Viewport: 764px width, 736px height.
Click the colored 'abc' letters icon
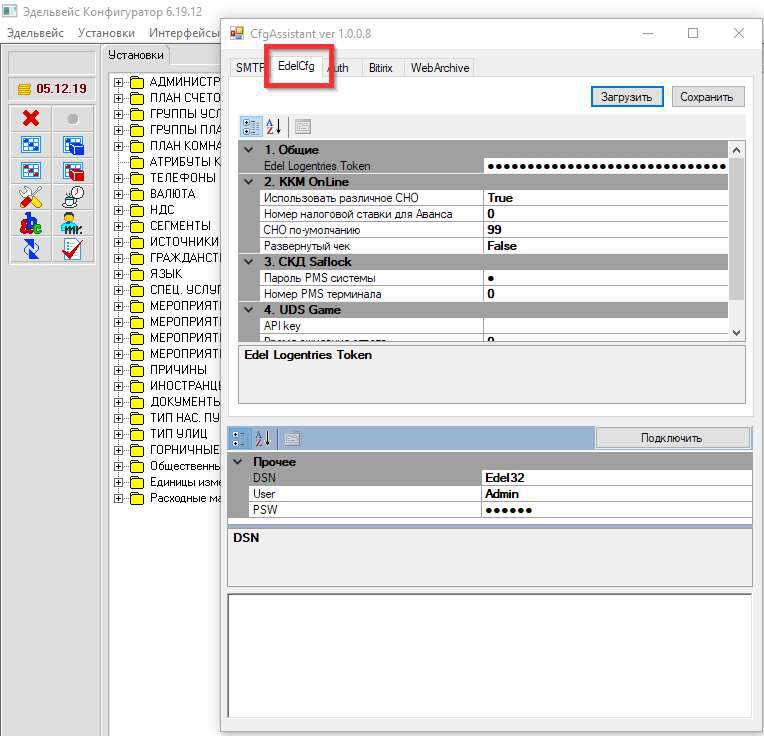30,223
